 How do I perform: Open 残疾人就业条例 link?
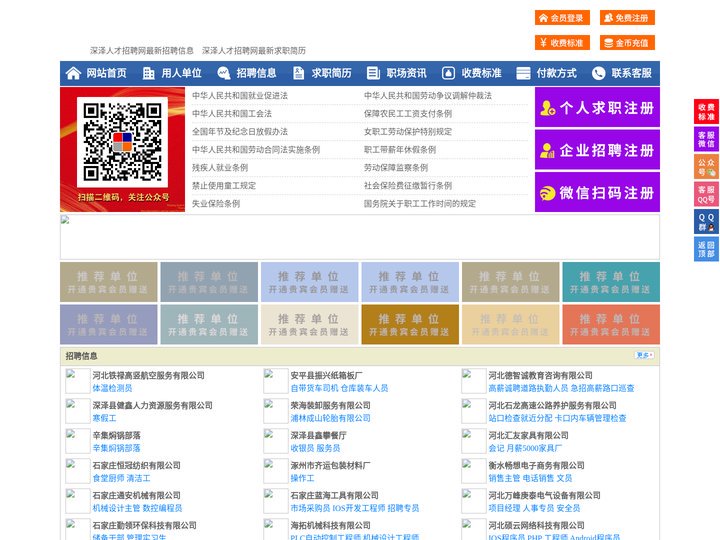pos(220,167)
